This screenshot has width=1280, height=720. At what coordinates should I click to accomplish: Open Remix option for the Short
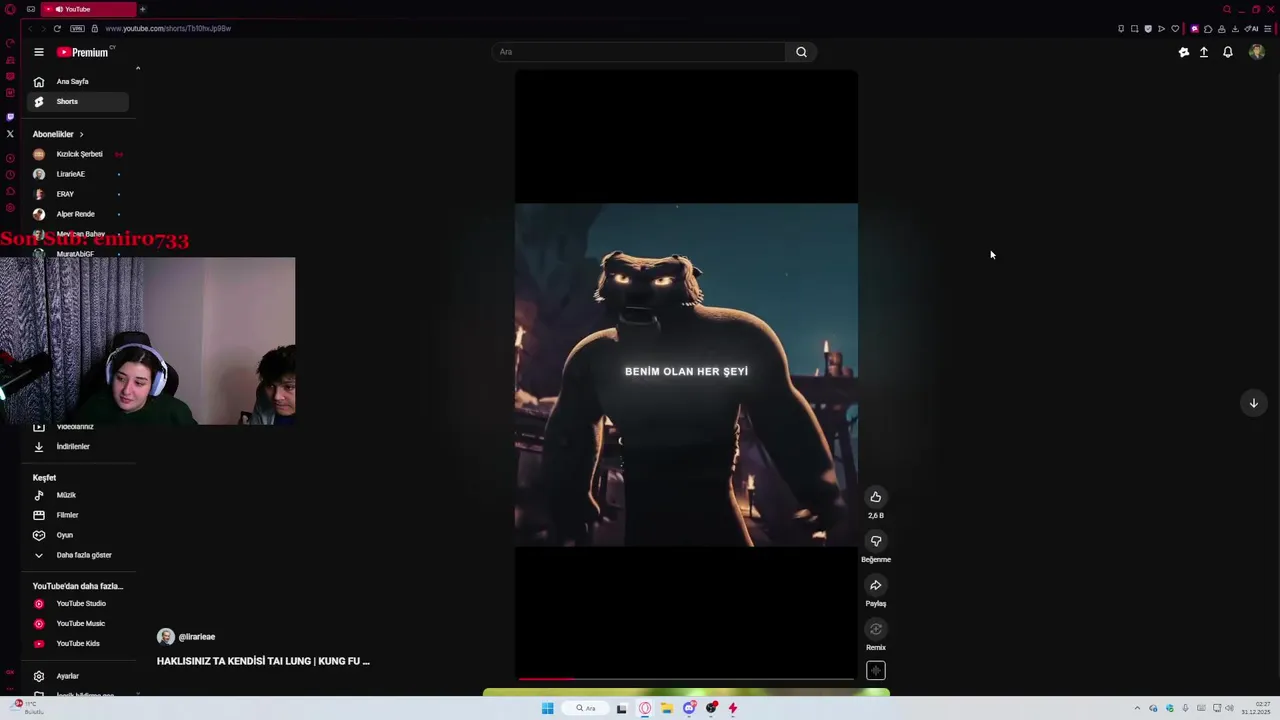coord(875,629)
